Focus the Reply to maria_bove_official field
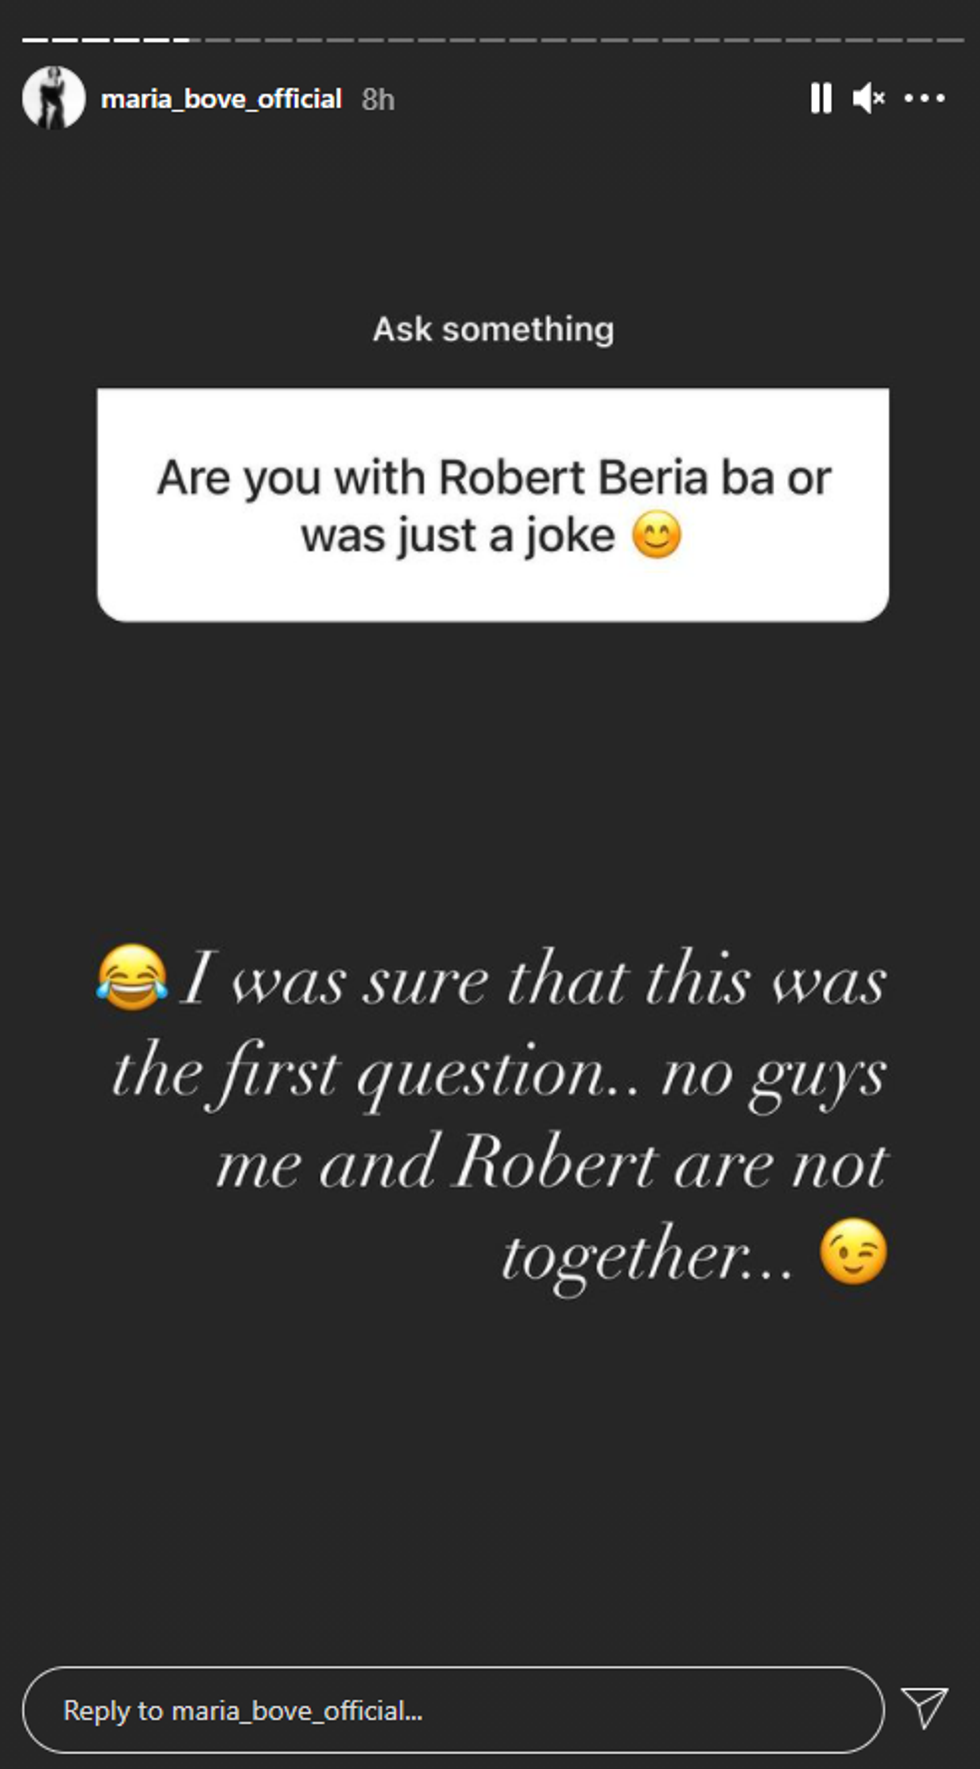 453,1709
